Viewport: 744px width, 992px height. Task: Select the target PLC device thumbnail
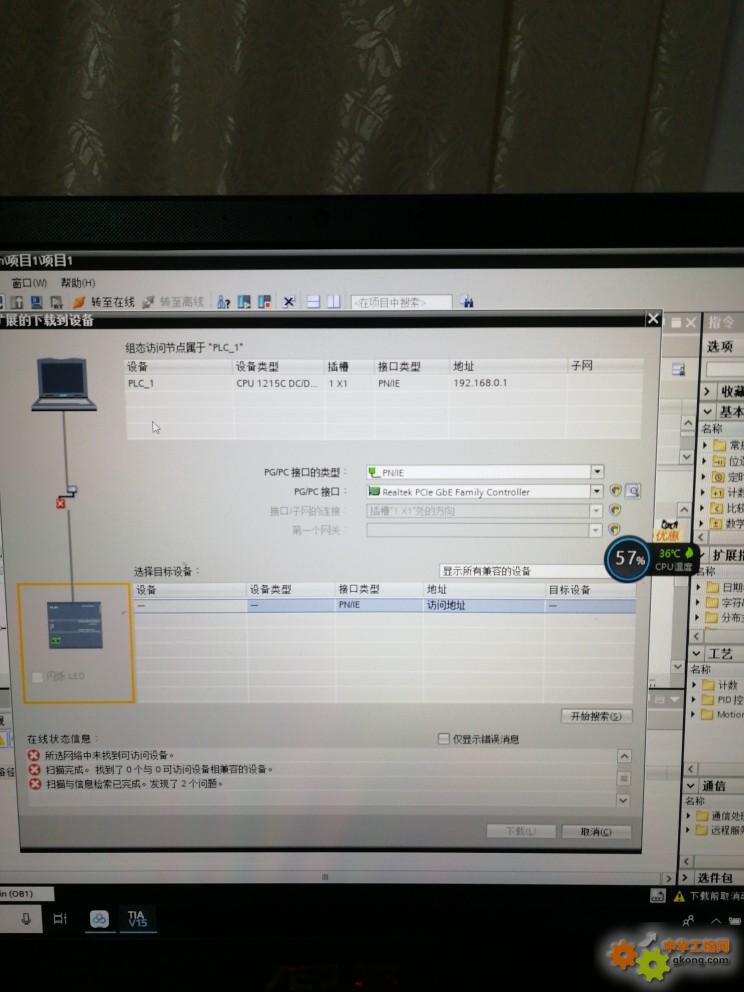click(75, 624)
